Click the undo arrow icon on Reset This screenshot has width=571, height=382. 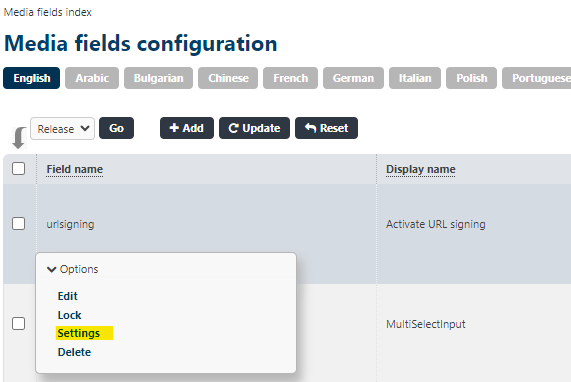pos(310,128)
